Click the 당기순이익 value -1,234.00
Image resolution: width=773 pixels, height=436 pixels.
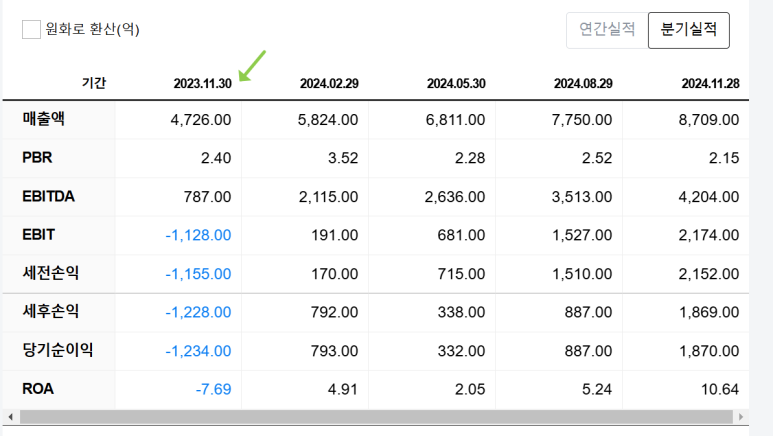coord(198,351)
